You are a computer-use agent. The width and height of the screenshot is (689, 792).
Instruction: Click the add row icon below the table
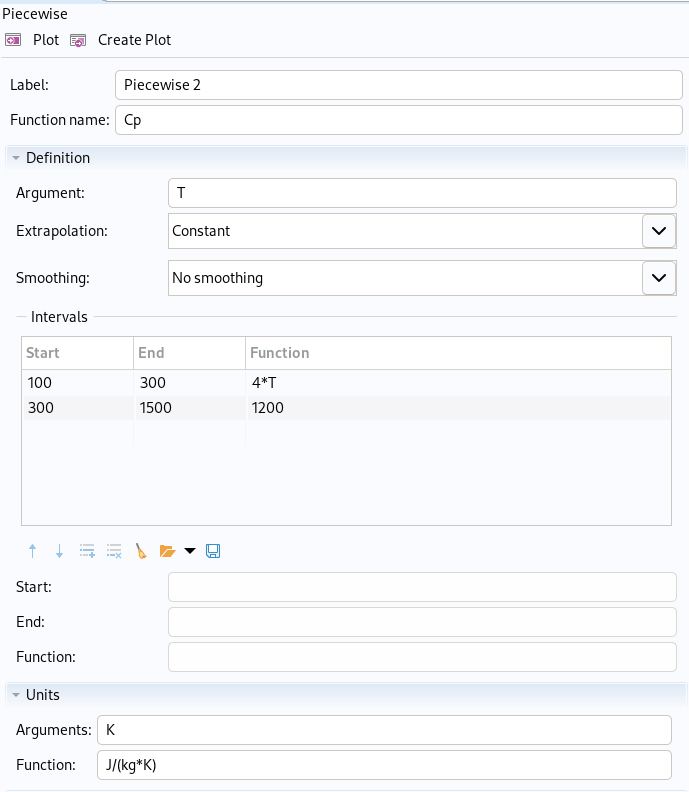pos(87,551)
